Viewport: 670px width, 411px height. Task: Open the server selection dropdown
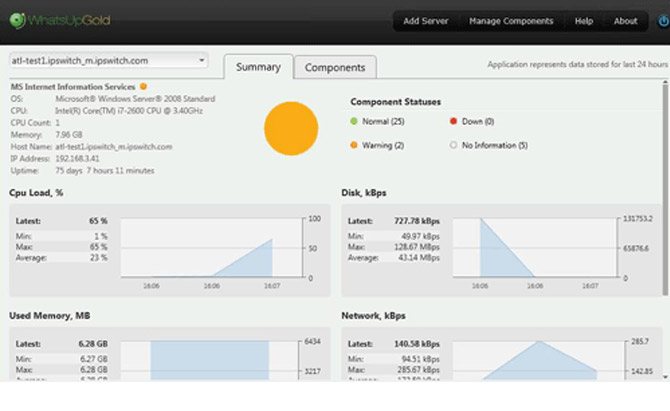click(109, 61)
